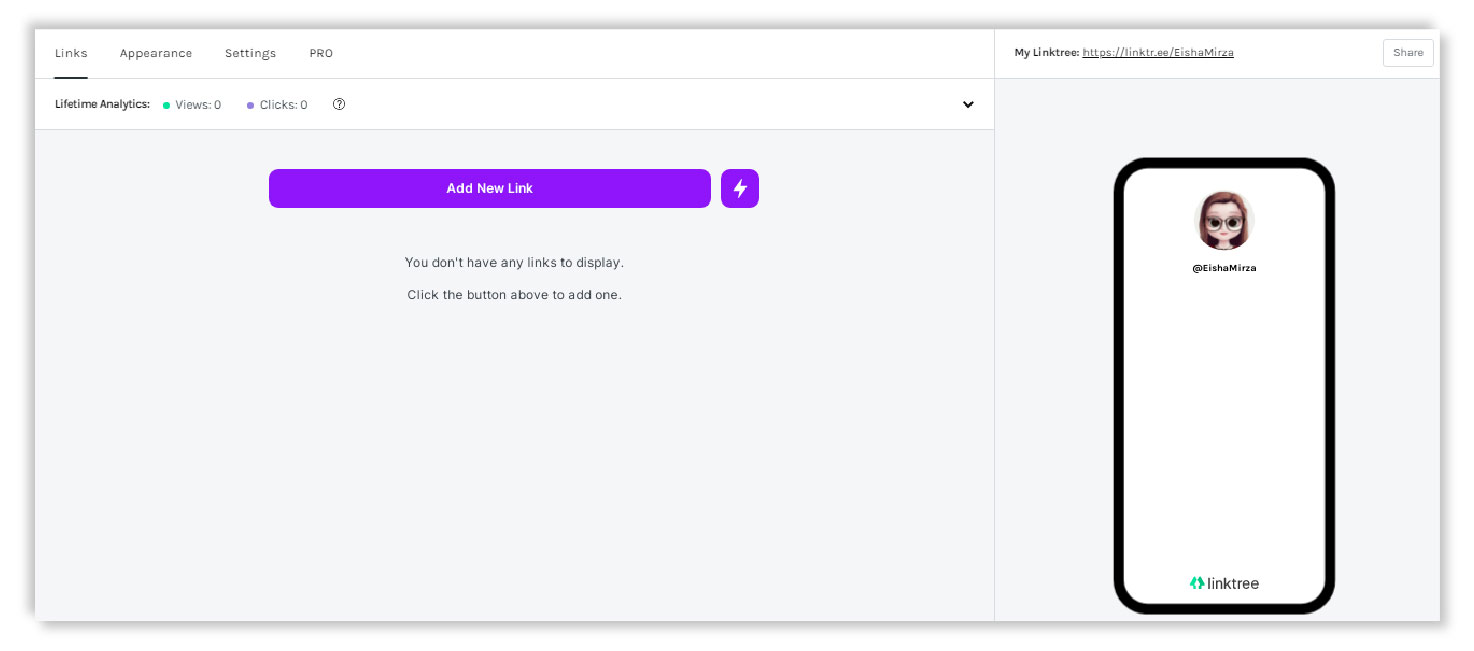Image resolution: width=1474 pixels, height=651 pixels.
Task: Select the purple Clicks indicator dot
Action: click(x=250, y=104)
